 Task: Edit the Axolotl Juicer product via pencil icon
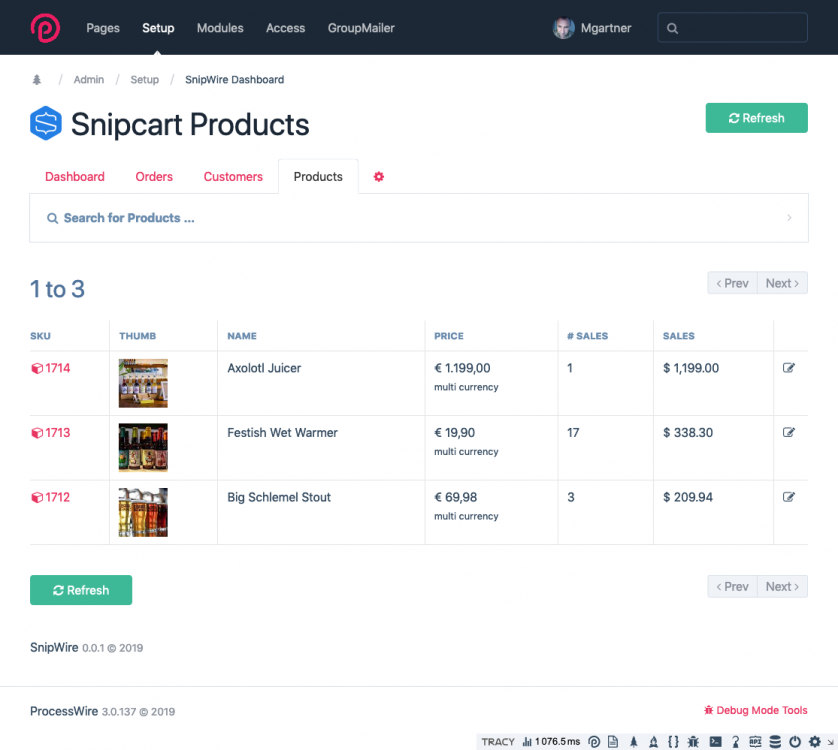pyautogui.click(x=789, y=368)
